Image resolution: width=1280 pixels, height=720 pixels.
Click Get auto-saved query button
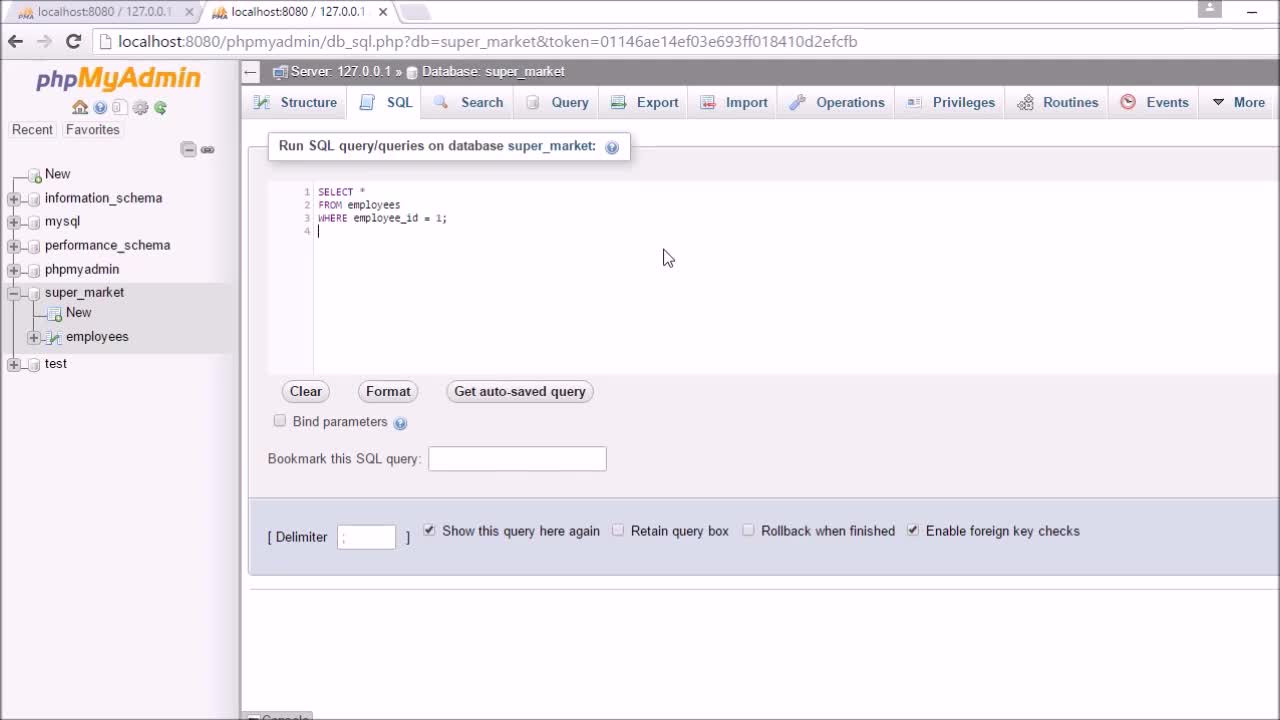pos(520,391)
